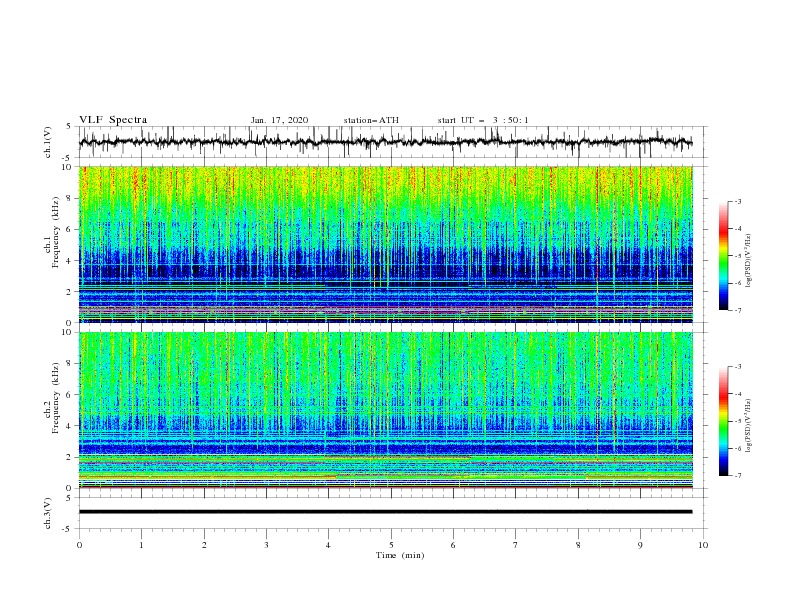Click the time axis tick label '8'
Viewport: 792px width, 612px height.
[x=578, y=545]
